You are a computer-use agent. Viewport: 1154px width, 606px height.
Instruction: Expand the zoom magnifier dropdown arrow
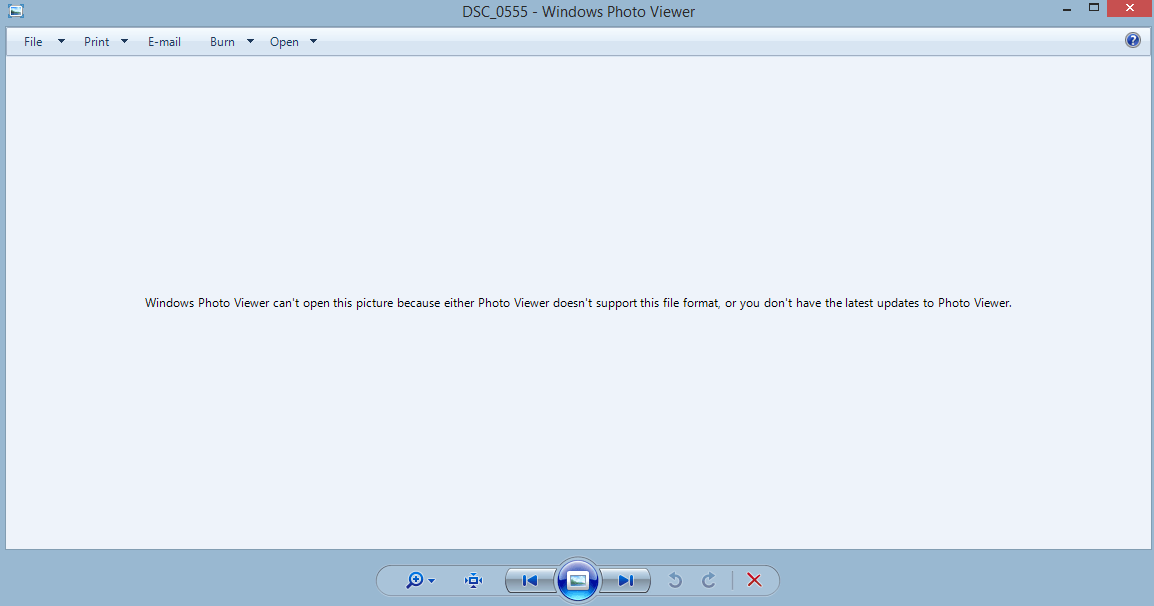pos(431,581)
